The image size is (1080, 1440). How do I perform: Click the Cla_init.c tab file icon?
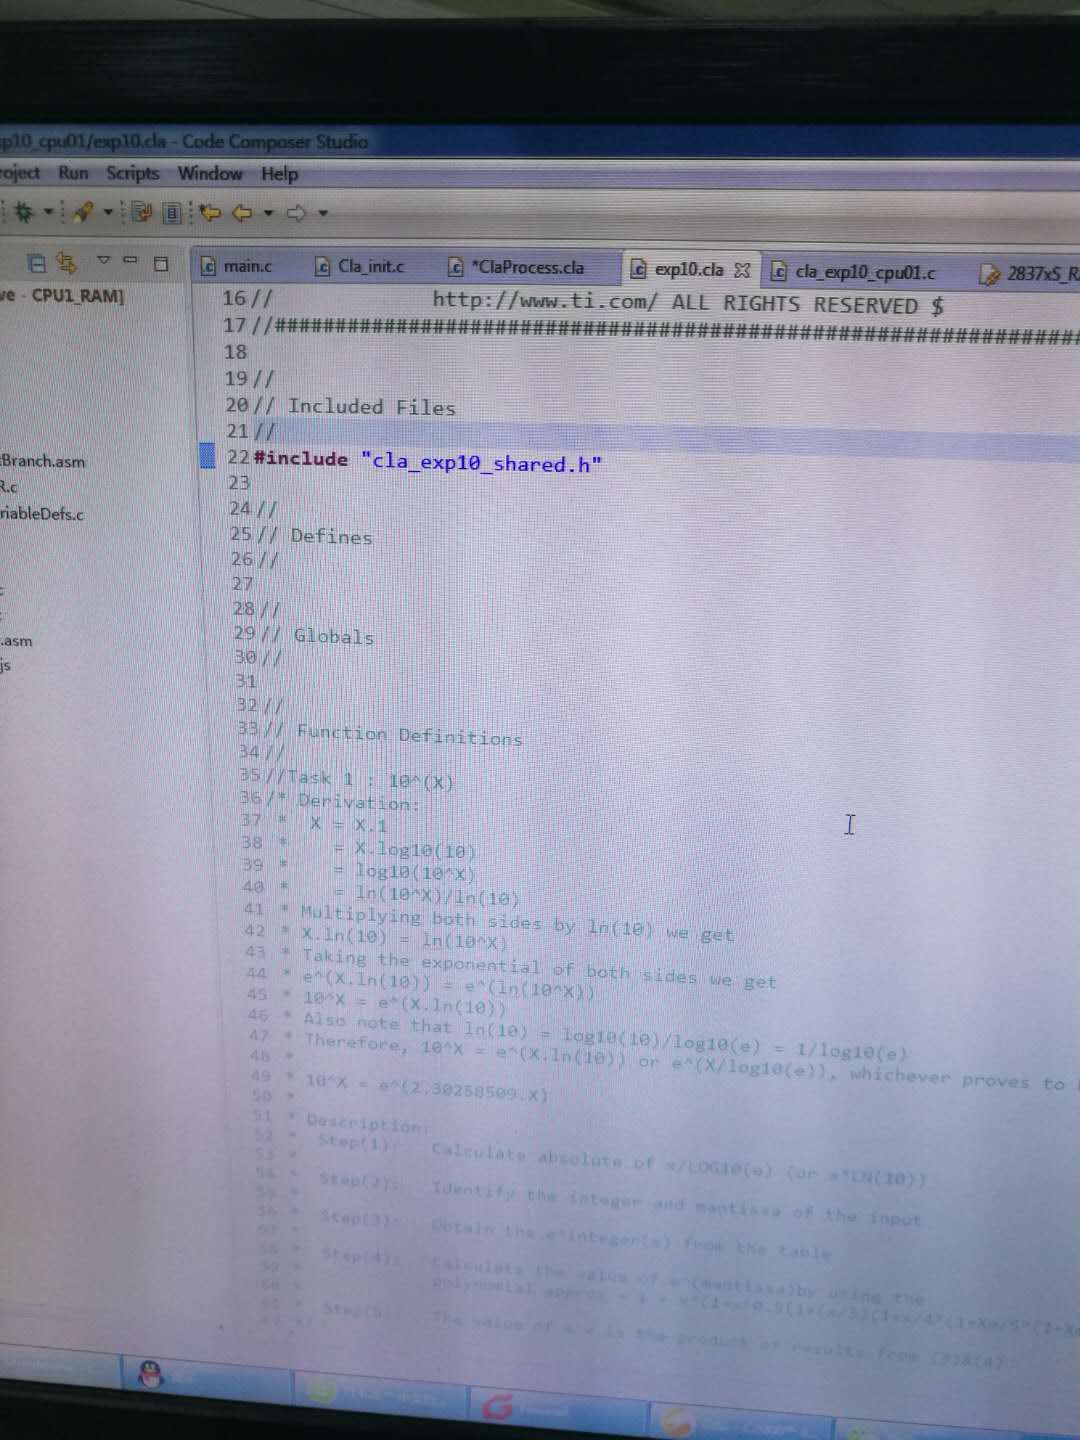click(322, 266)
